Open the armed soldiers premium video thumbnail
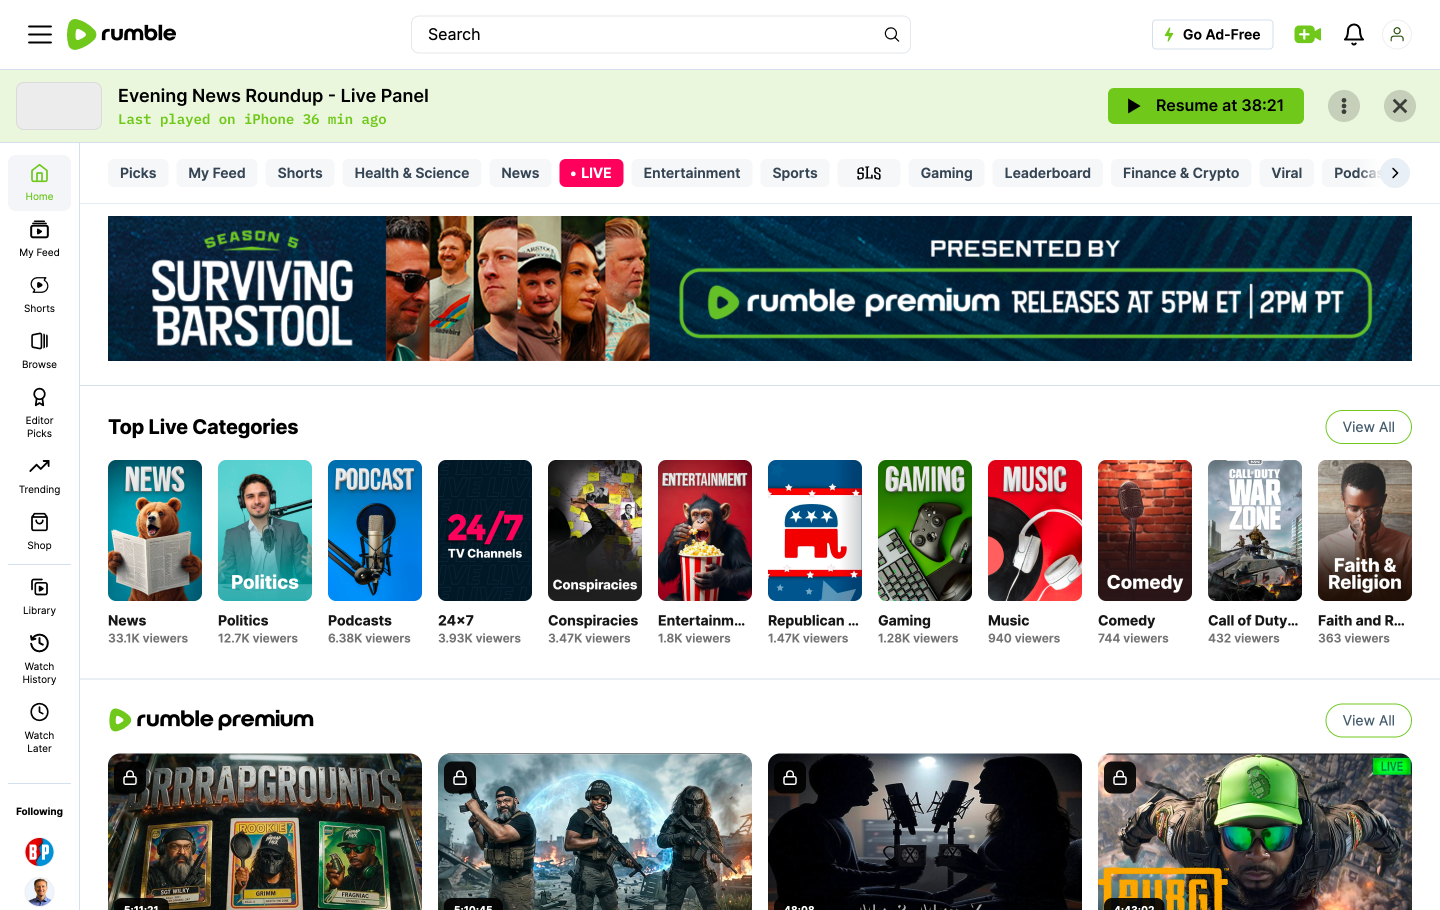Screen dimensions: 1440x910 pyautogui.click(x=595, y=832)
